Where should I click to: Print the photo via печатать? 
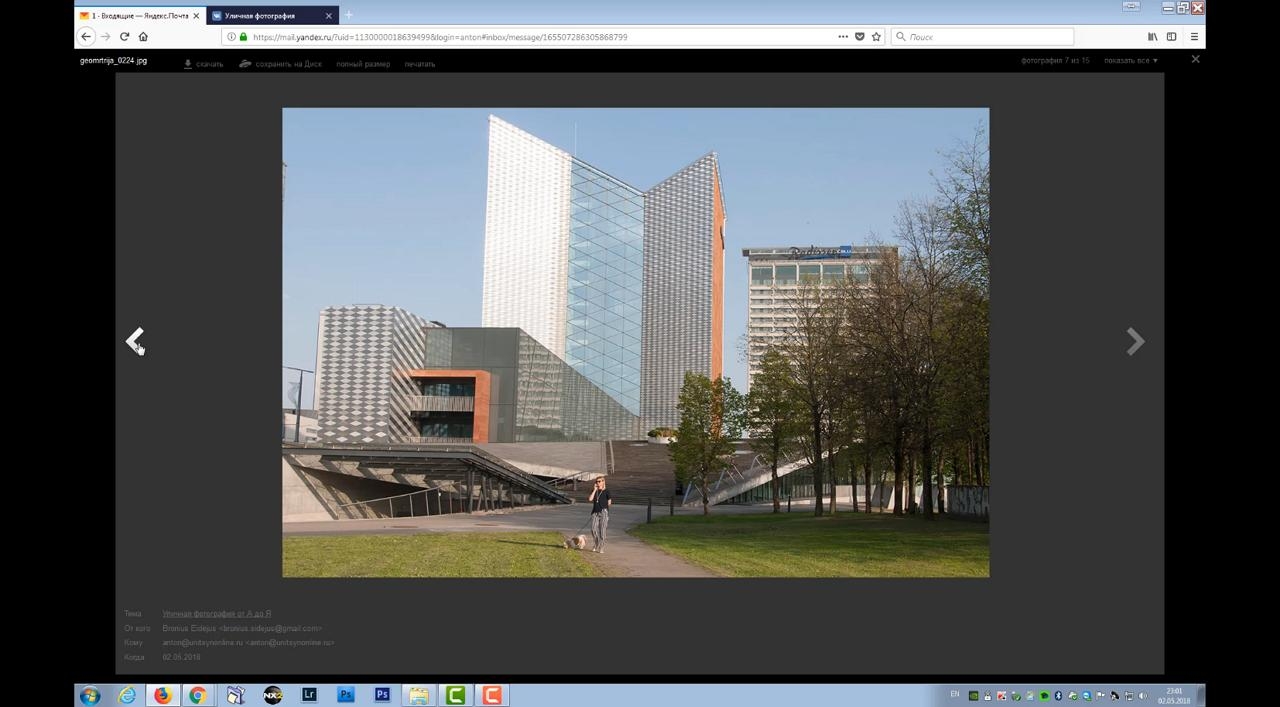[x=420, y=64]
